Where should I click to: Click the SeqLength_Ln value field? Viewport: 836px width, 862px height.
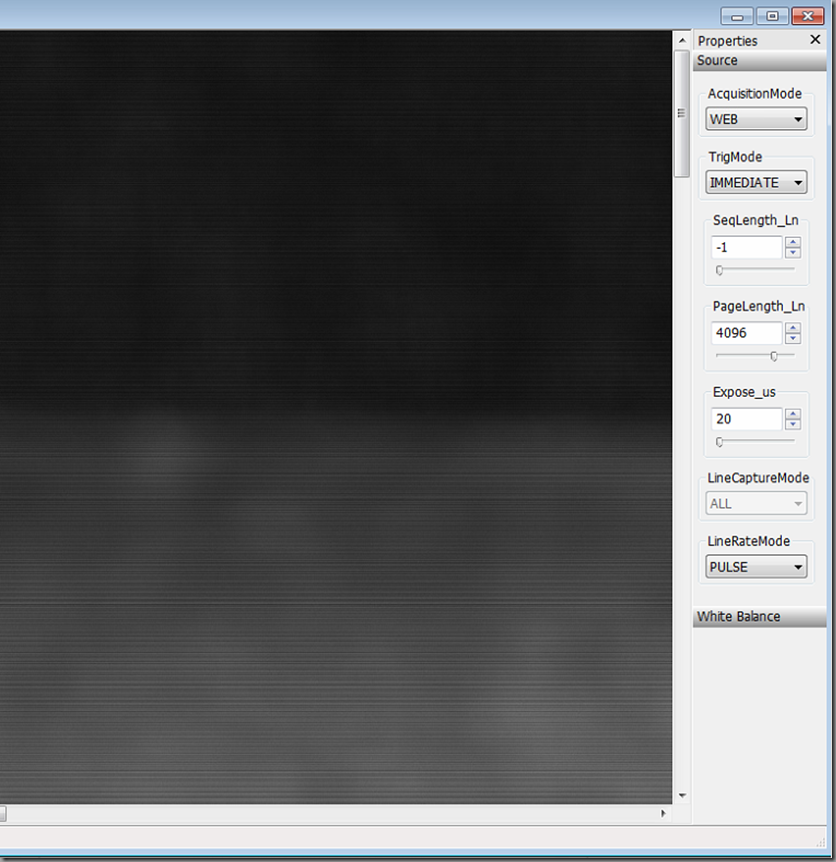click(x=746, y=247)
